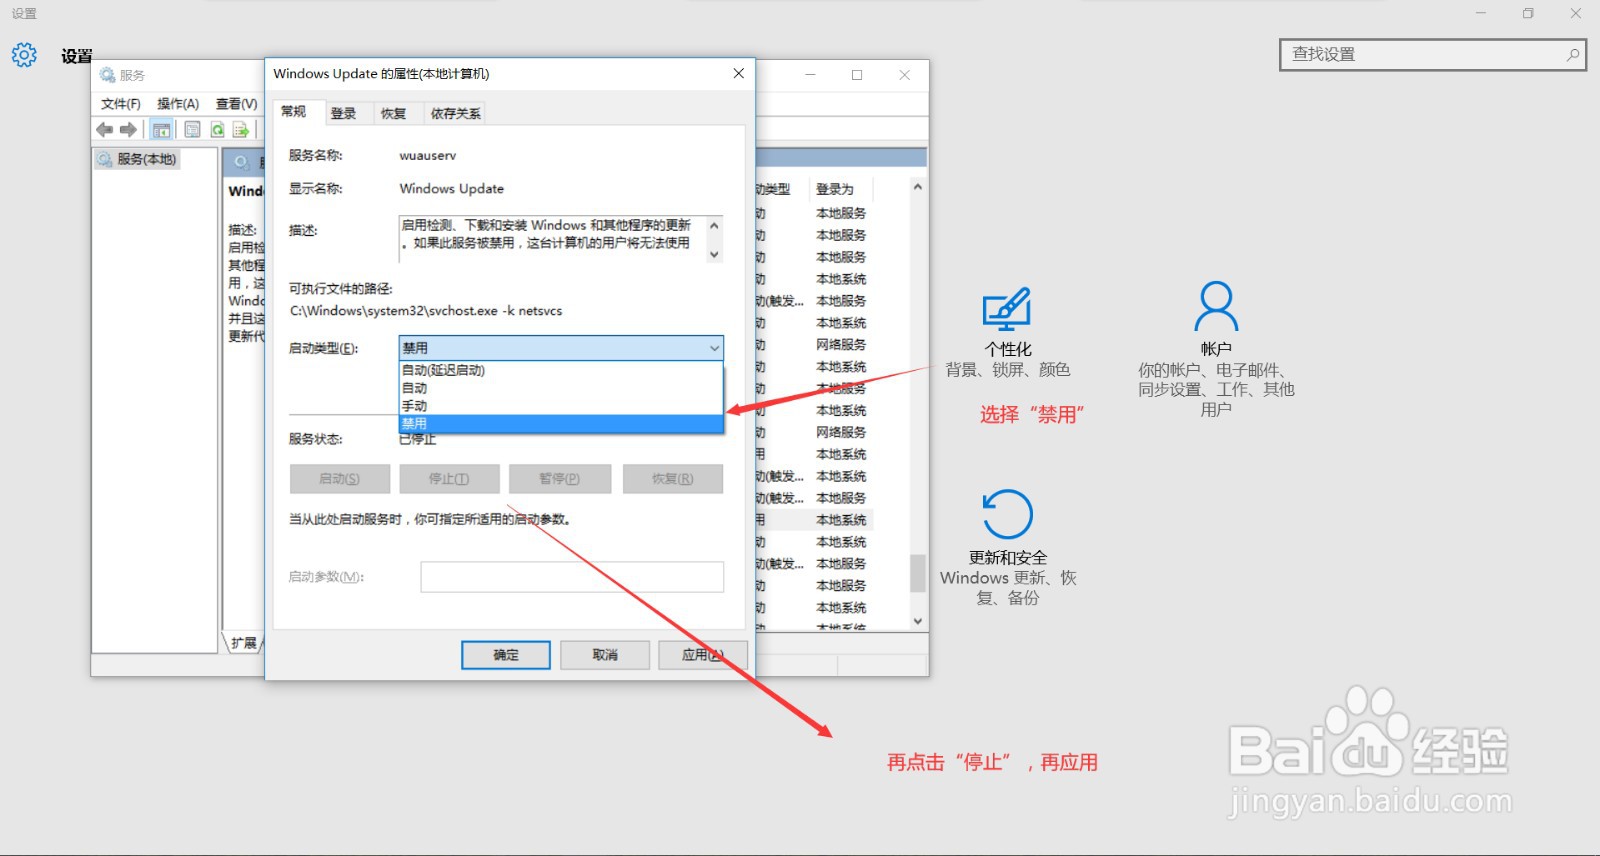Minimize the Services window

click(x=810, y=75)
